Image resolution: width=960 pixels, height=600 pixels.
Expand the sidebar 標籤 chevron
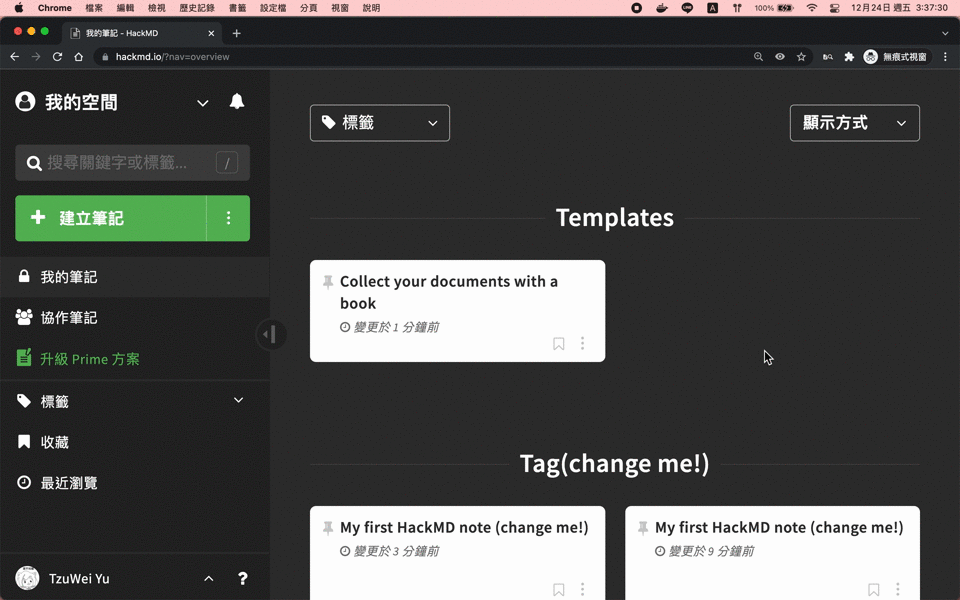(239, 400)
